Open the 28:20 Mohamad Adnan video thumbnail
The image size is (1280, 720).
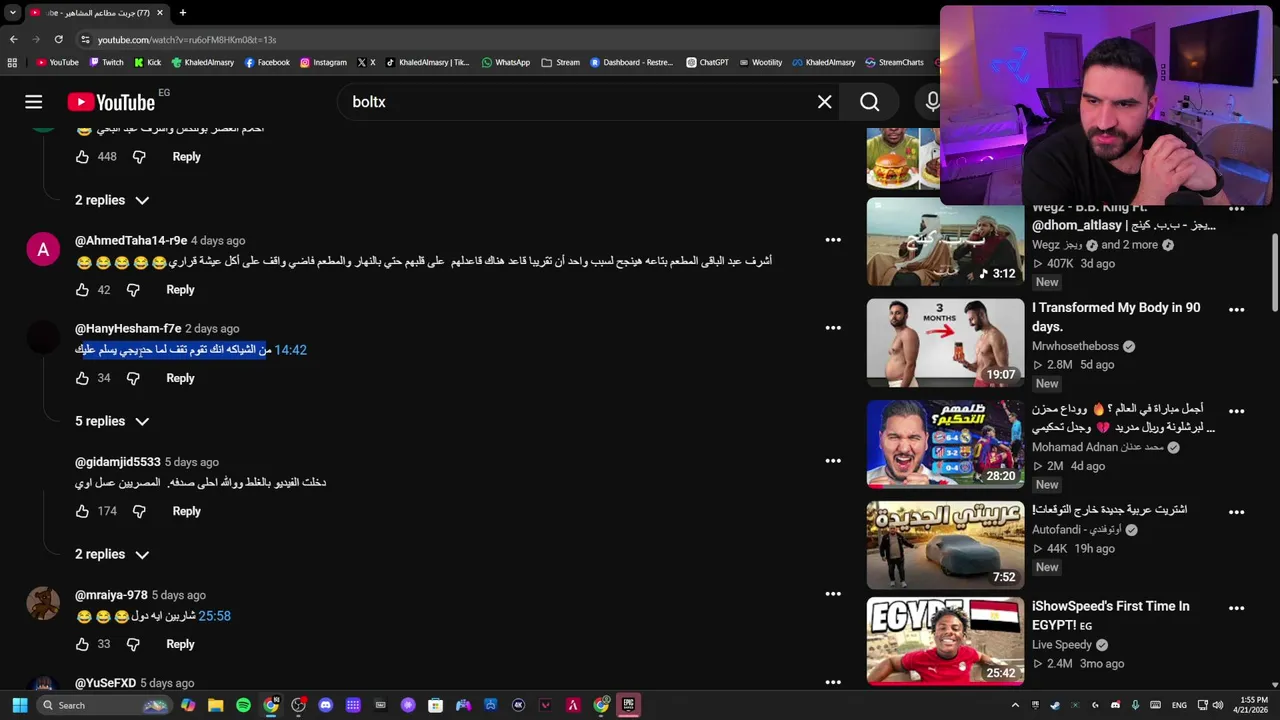click(945, 444)
